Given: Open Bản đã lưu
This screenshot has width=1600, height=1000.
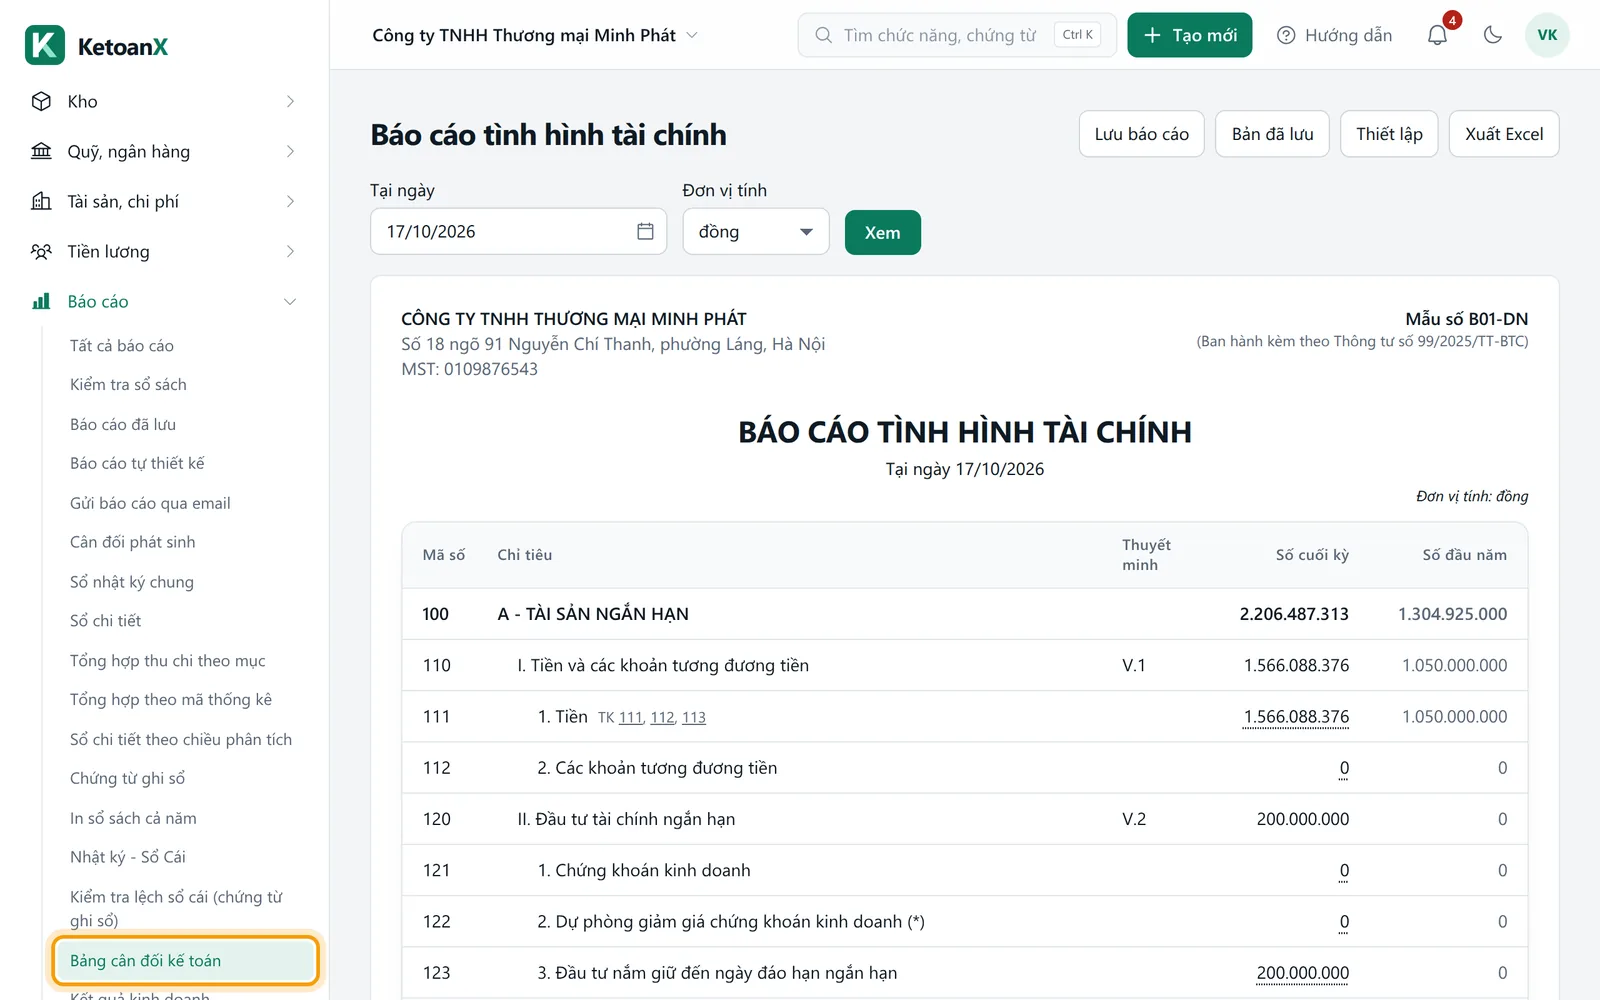Looking at the screenshot, I should tap(1272, 134).
